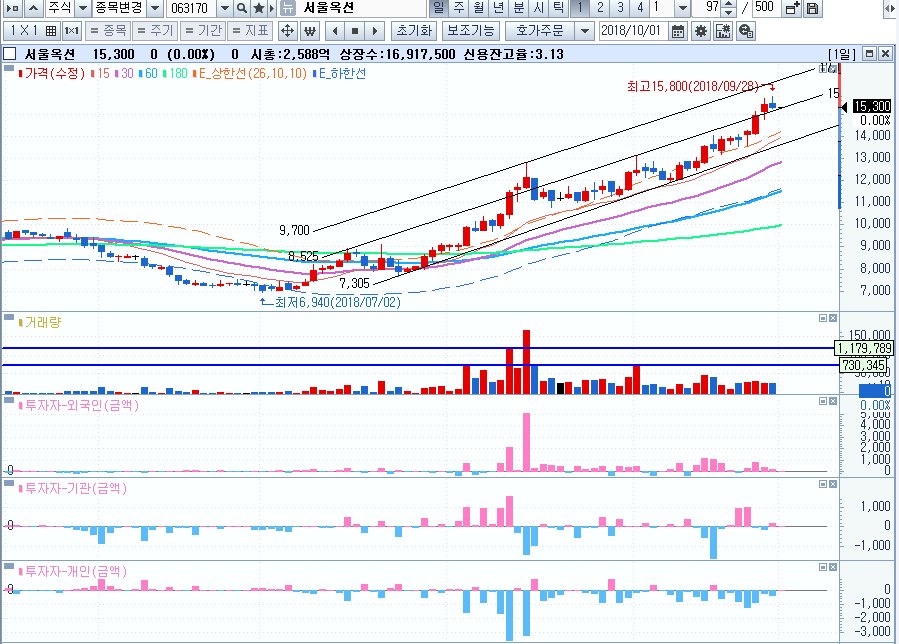Click the add chart window plus icon
Screen dimensions: 899x644
click(x=792, y=8)
